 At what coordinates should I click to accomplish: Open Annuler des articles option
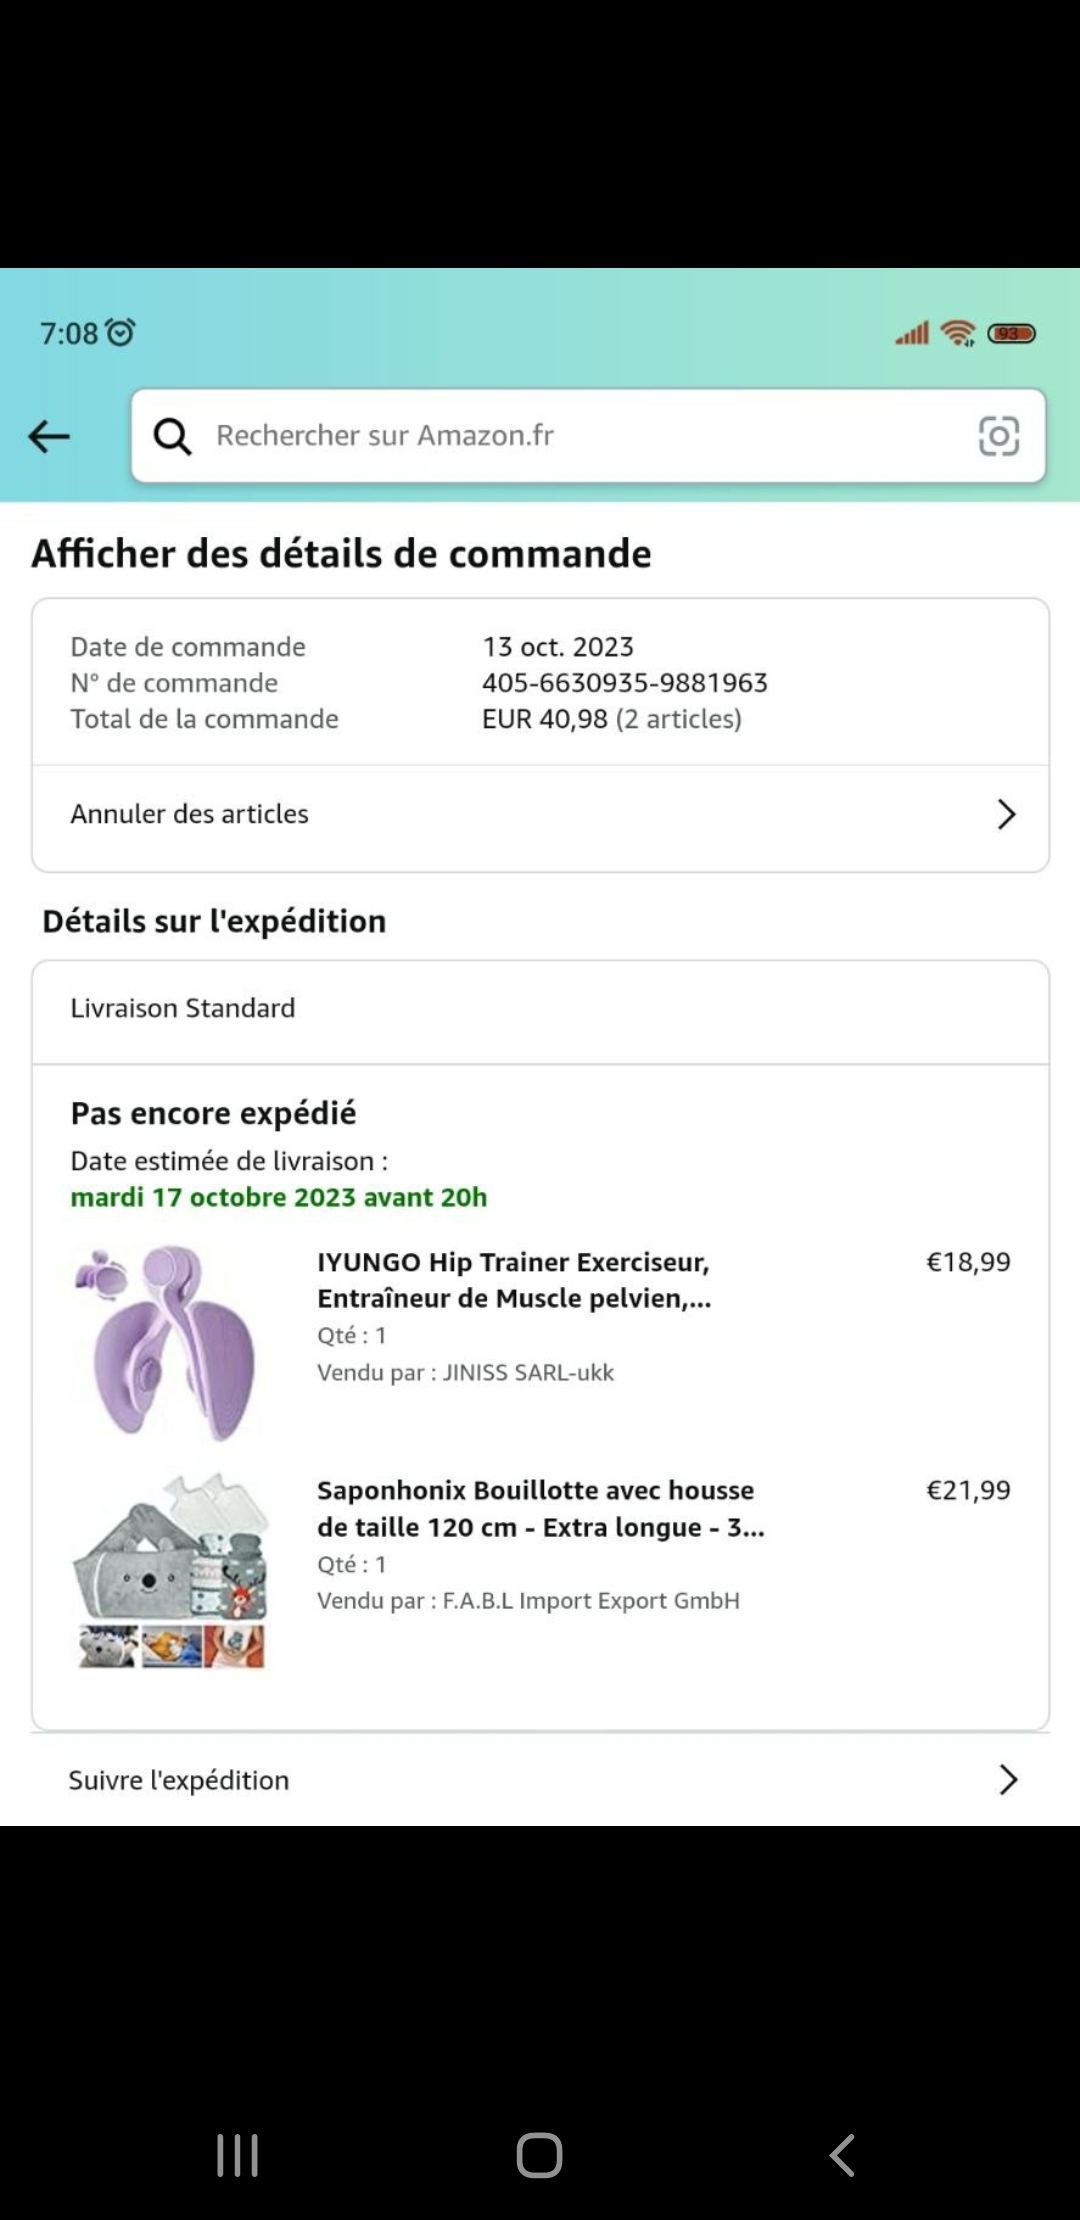[x=190, y=814]
